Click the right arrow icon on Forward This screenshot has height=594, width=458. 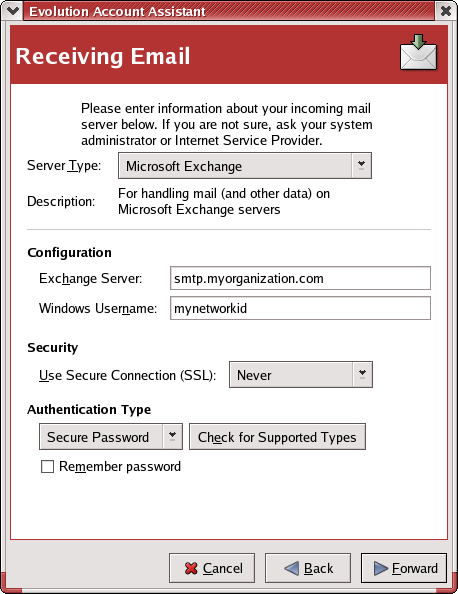[x=381, y=568]
